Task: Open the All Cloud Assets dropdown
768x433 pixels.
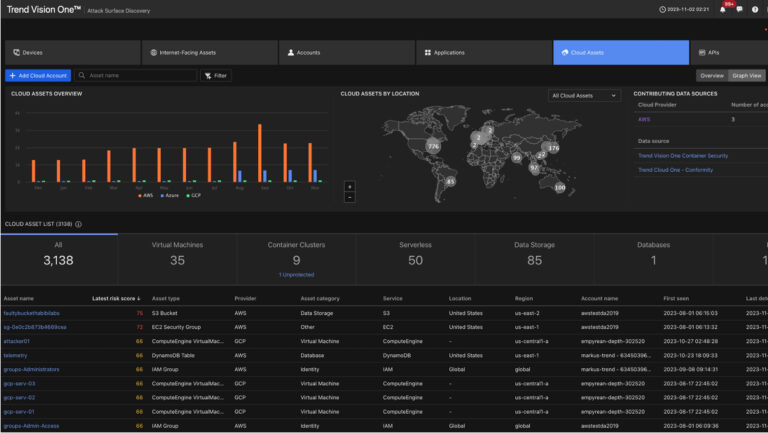Action: click(584, 96)
